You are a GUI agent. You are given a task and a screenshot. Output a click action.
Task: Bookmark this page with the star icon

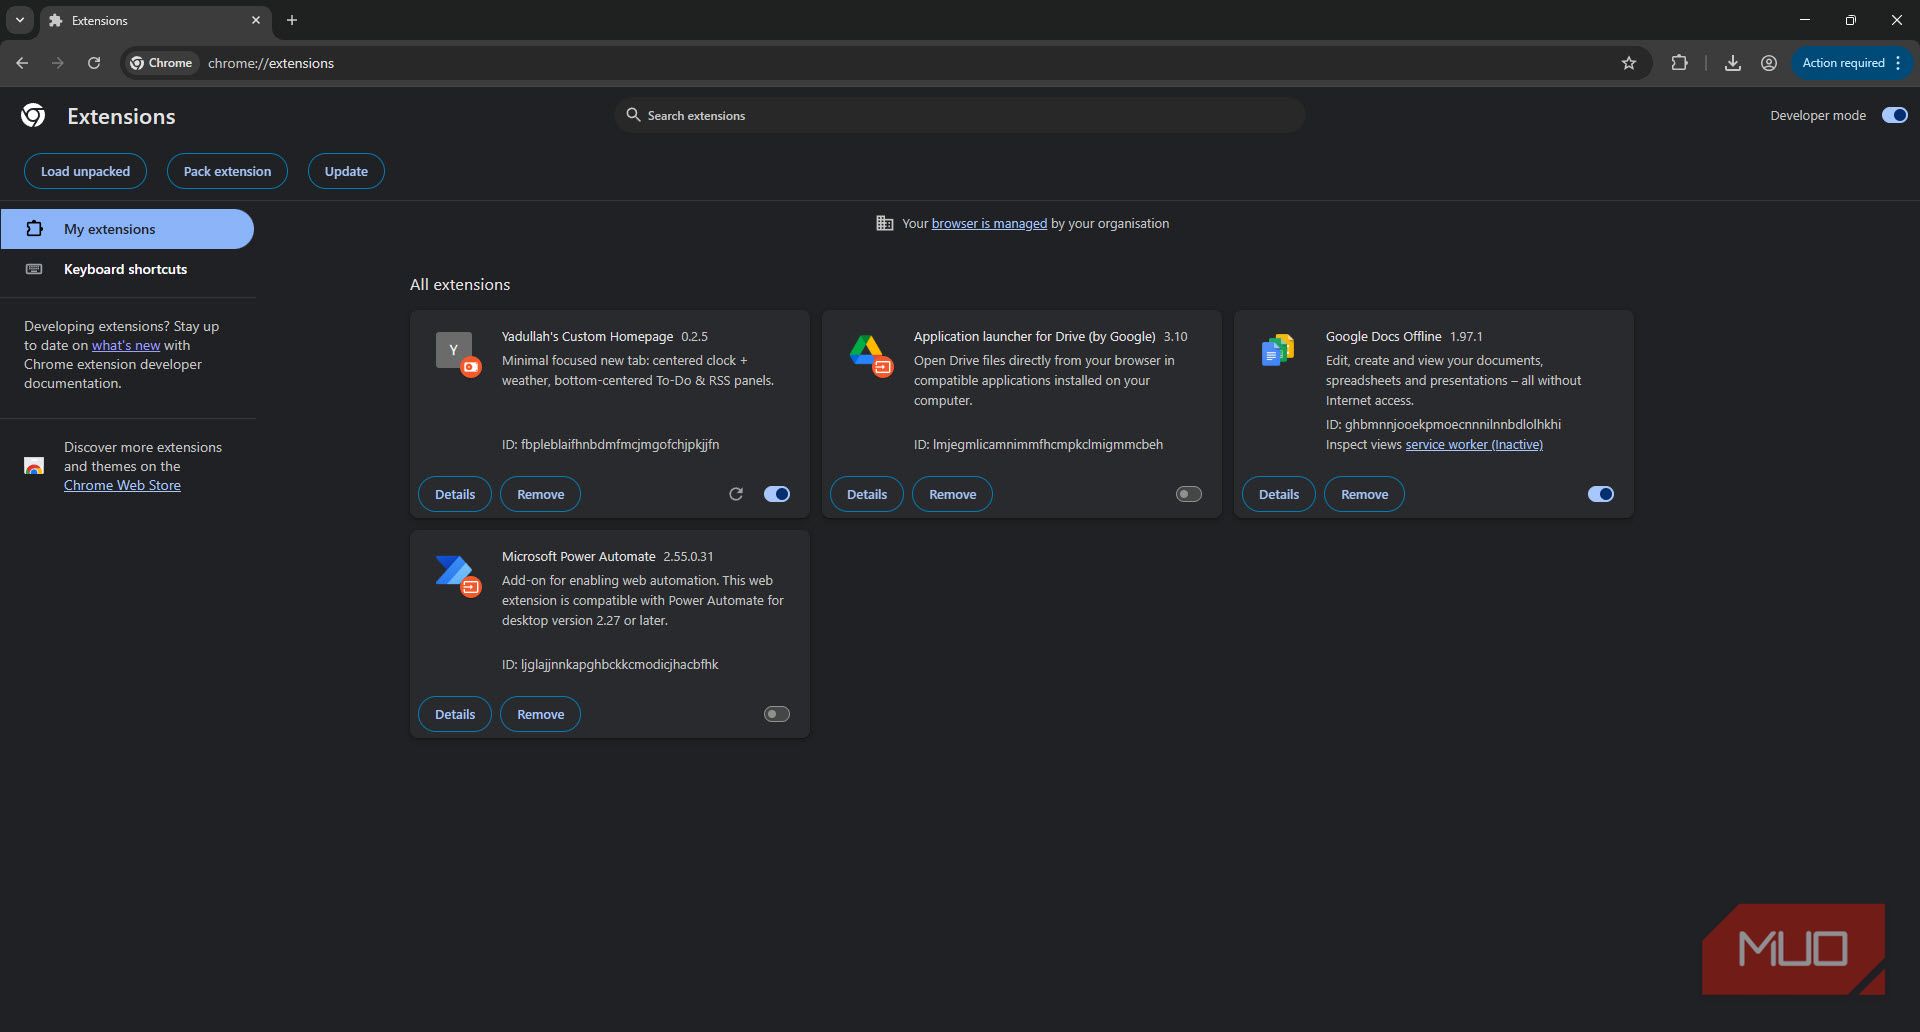tap(1629, 63)
